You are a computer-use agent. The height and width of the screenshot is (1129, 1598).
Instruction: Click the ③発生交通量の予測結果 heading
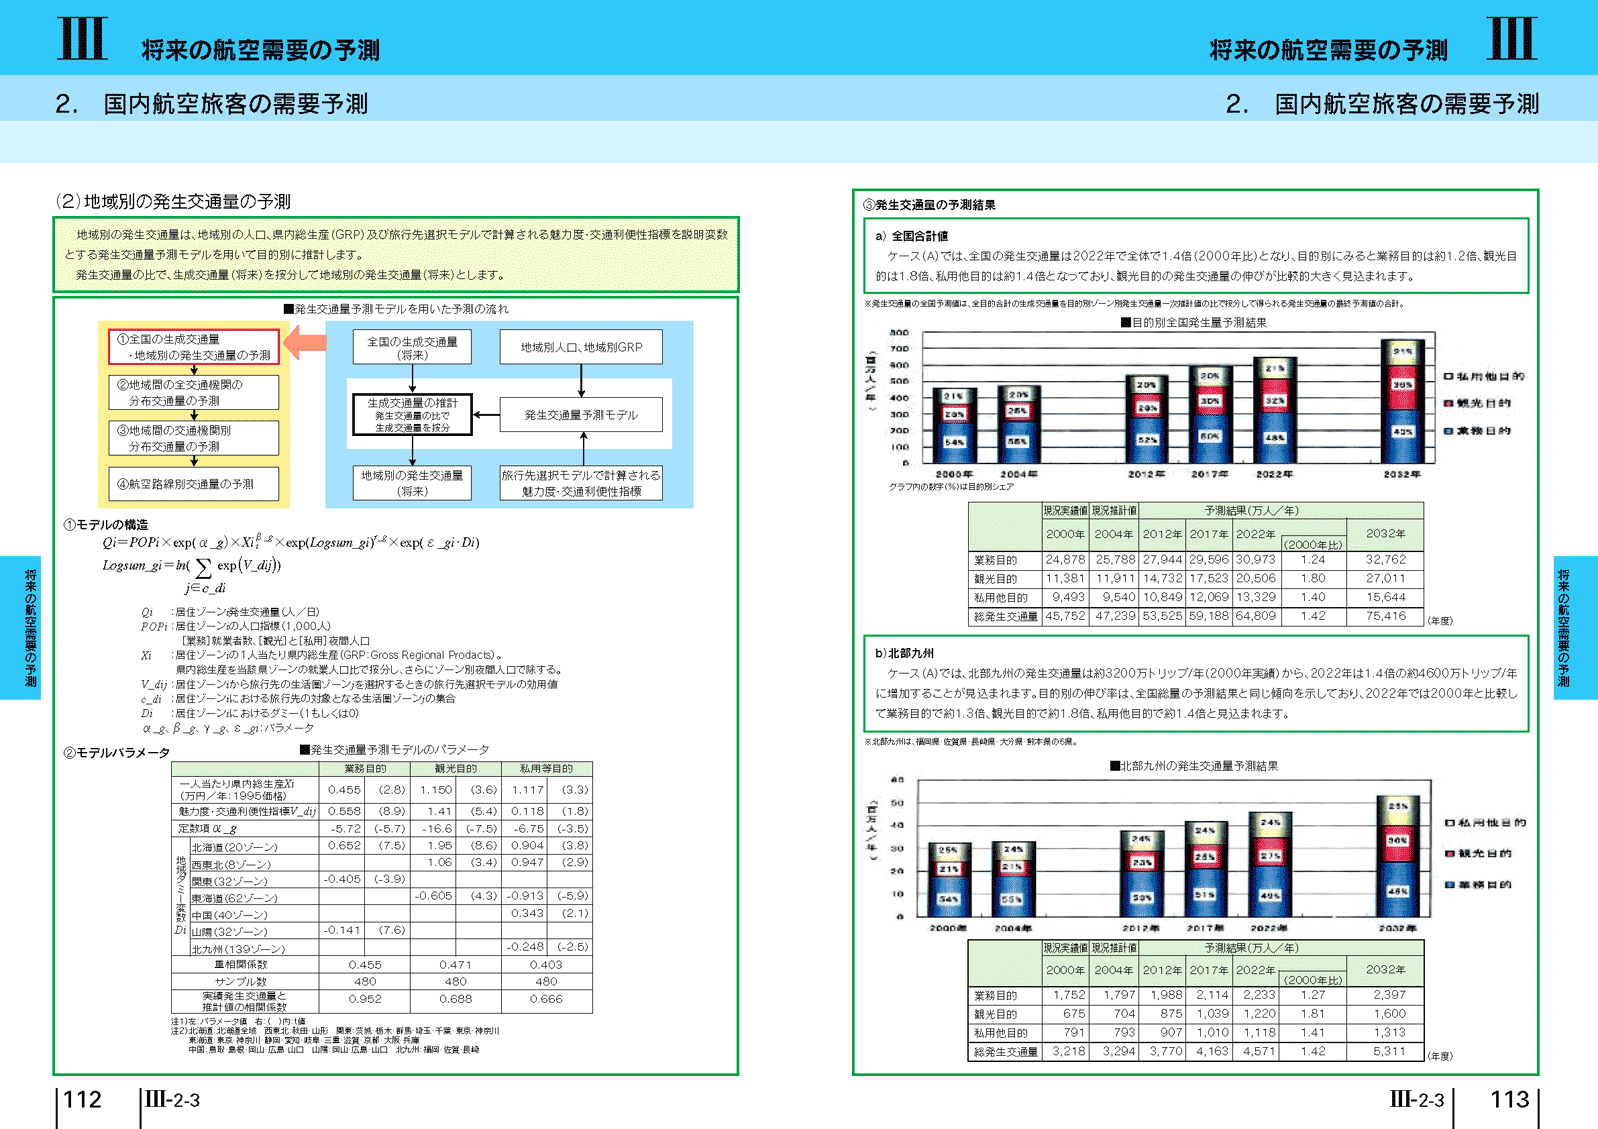(x=929, y=205)
